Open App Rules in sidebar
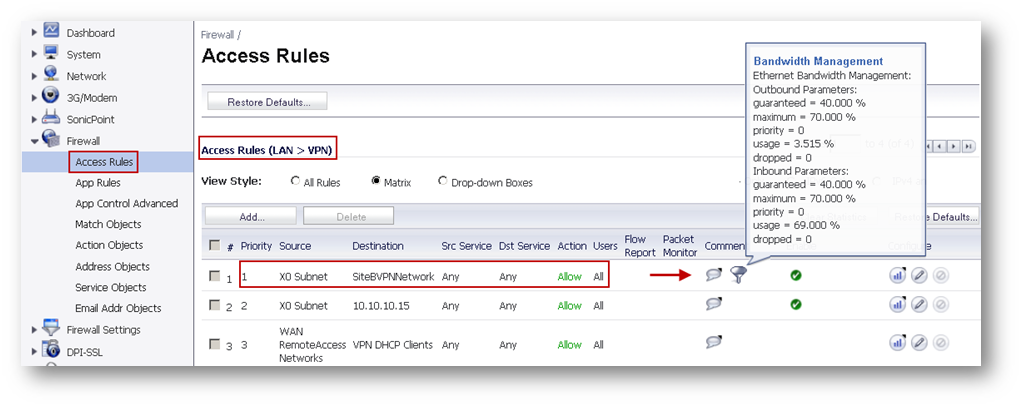This screenshot has height=408, width=1023. [x=98, y=183]
